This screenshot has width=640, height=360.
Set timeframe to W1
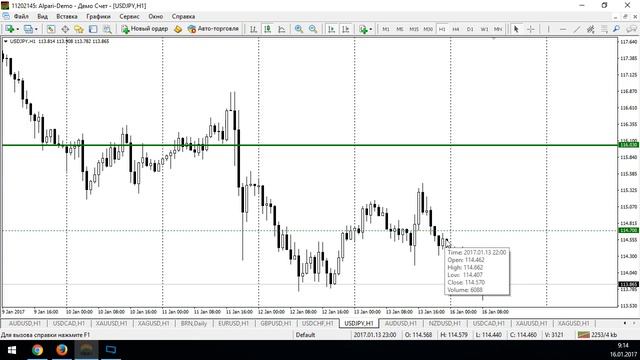[484, 29]
